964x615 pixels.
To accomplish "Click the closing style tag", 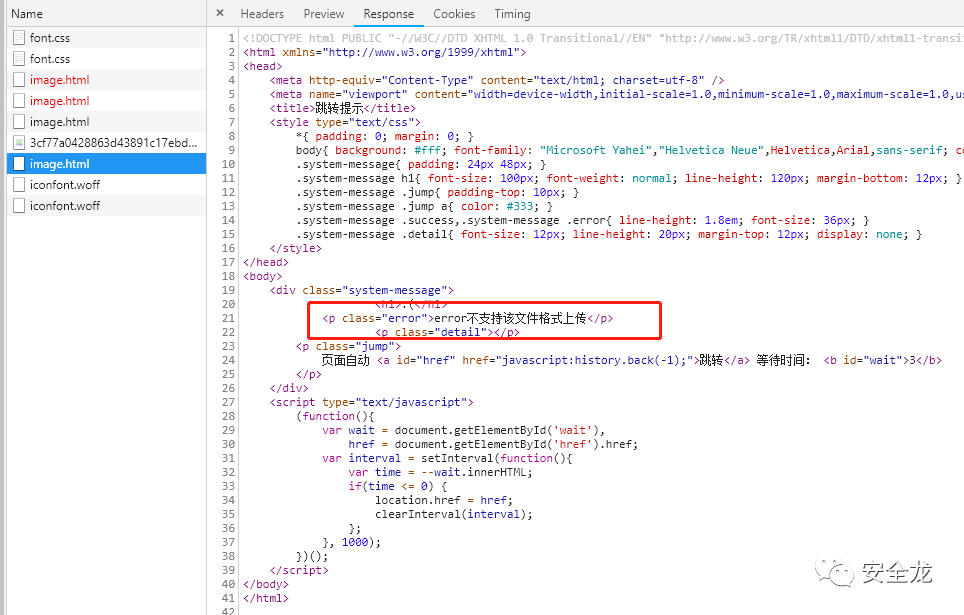I will pyautogui.click(x=296, y=248).
